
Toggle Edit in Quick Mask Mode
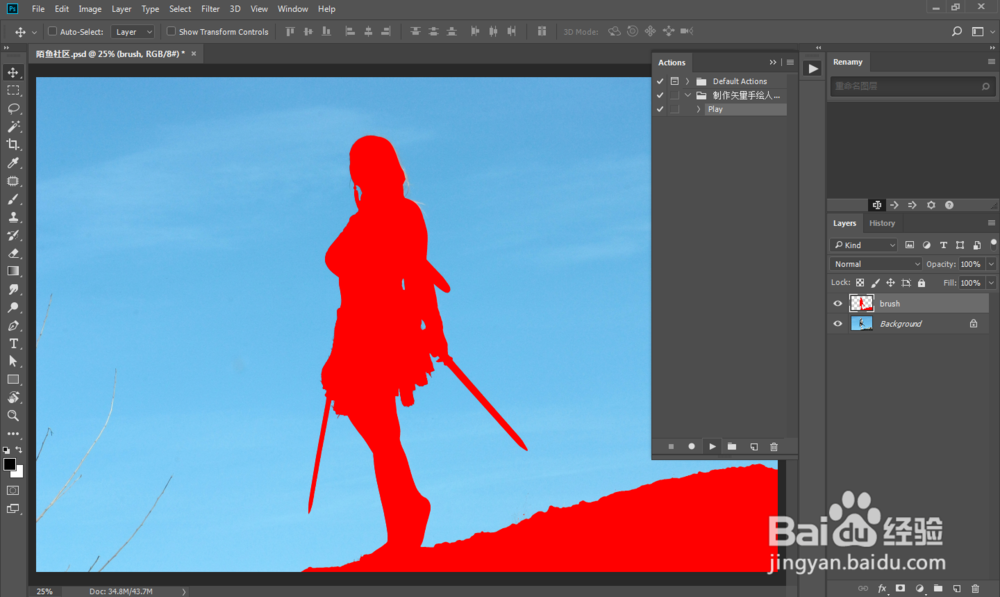pyautogui.click(x=13, y=490)
